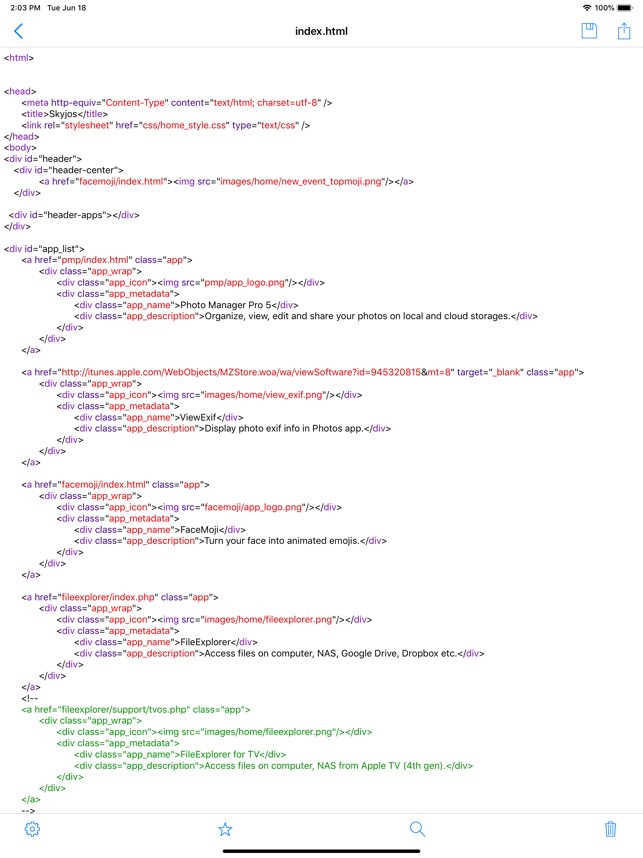The height and width of the screenshot is (858, 643).
Task: Tap the star favorite icon
Action: [x=225, y=829]
